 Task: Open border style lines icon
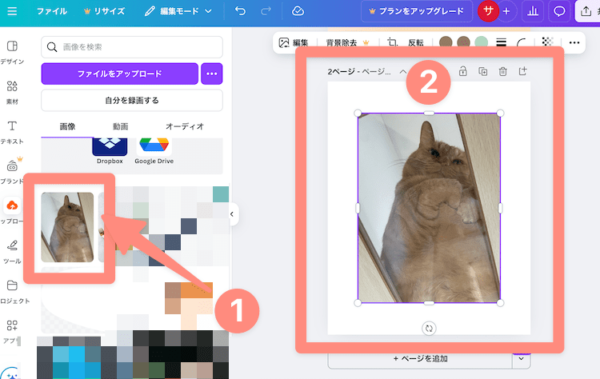click(501, 42)
